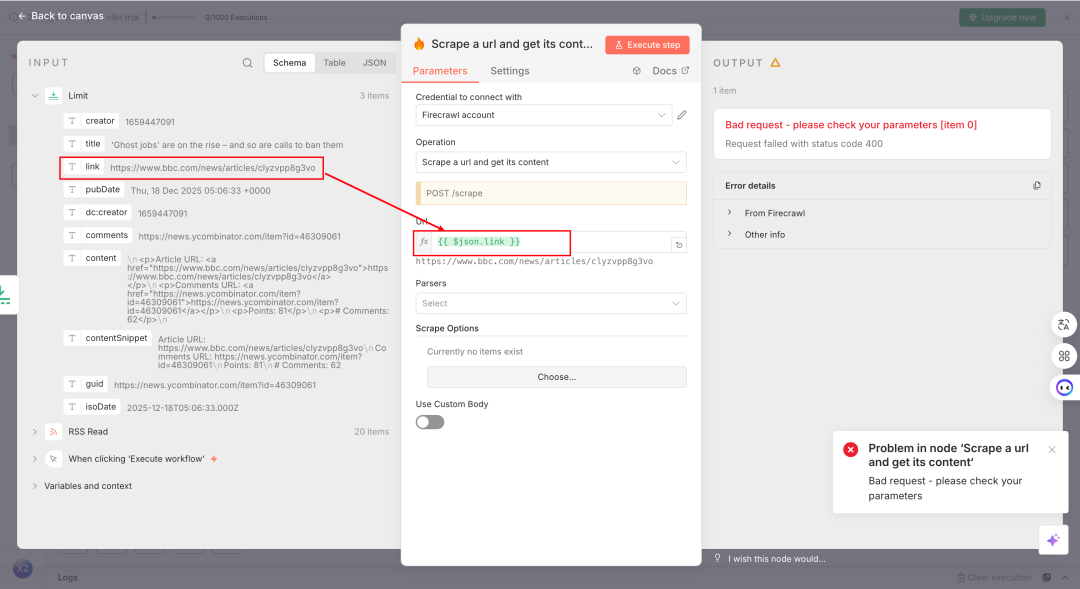Click the Choose... scrape options button
1080x589 pixels.
pyautogui.click(x=557, y=377)
